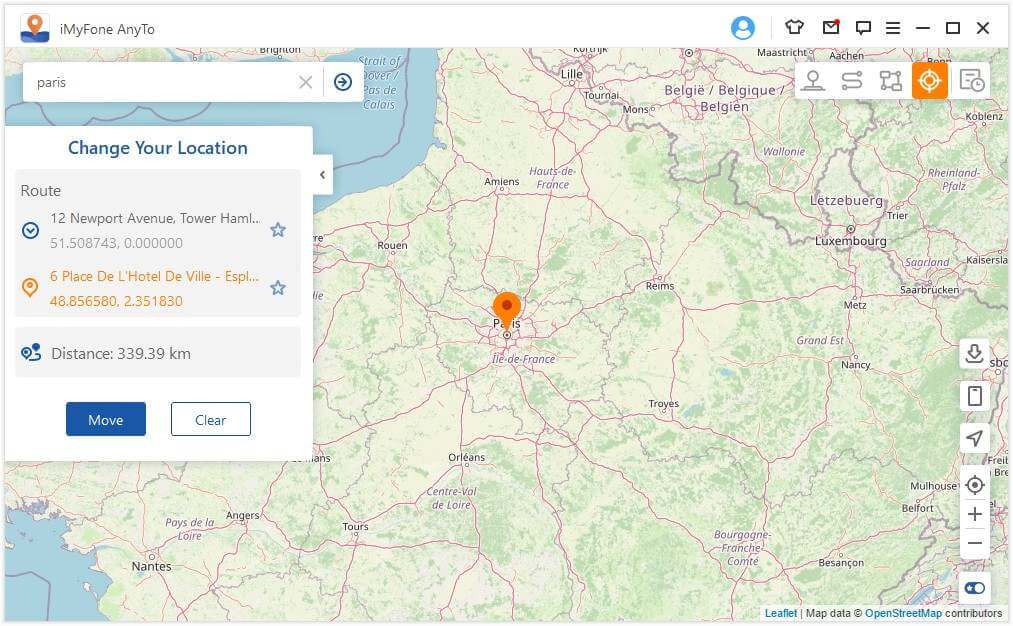Click the Troyes label on the map
This screenshot has height=626, width=1013.
point(663,404)
